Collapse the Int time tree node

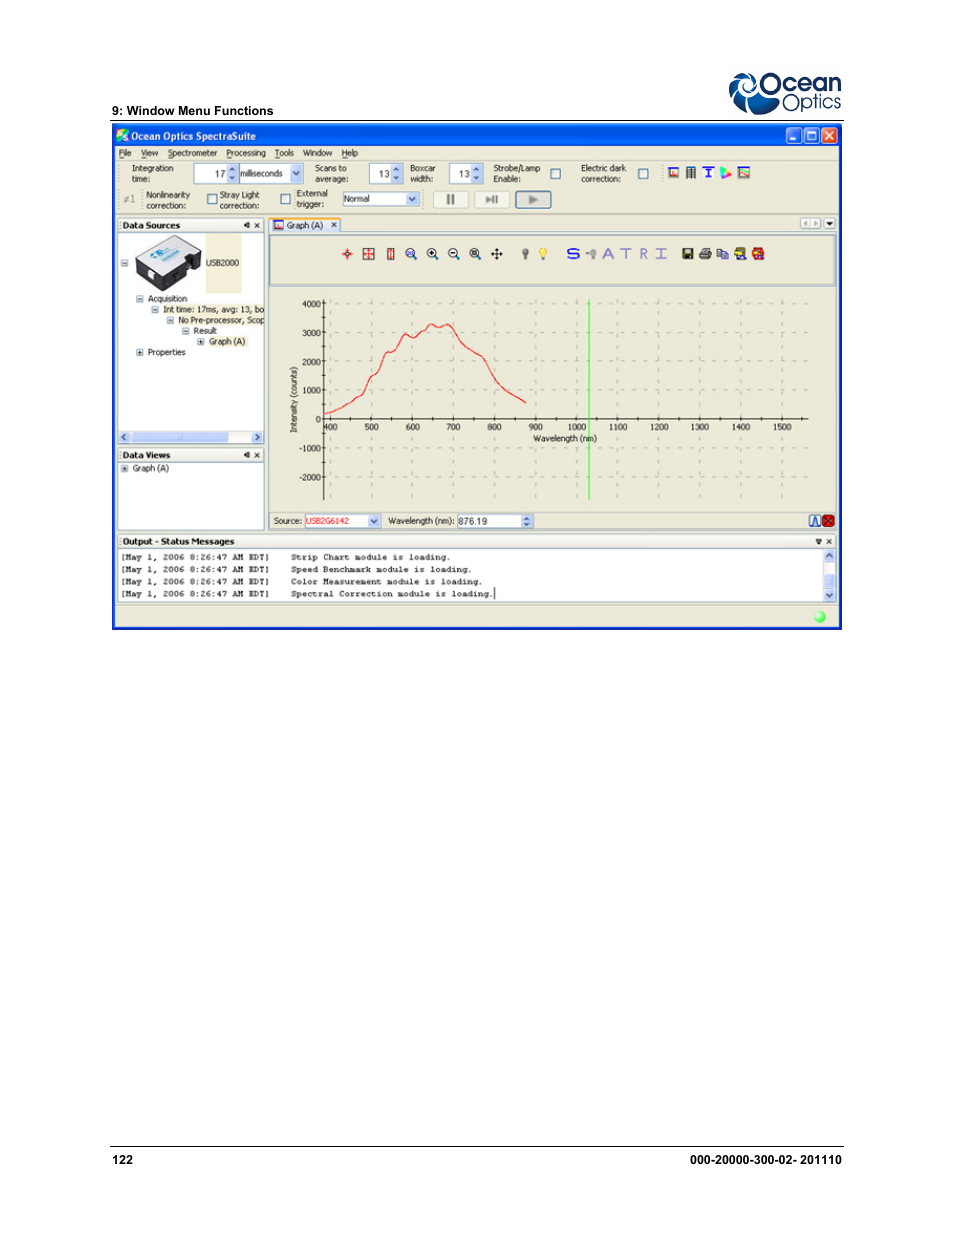155,310
